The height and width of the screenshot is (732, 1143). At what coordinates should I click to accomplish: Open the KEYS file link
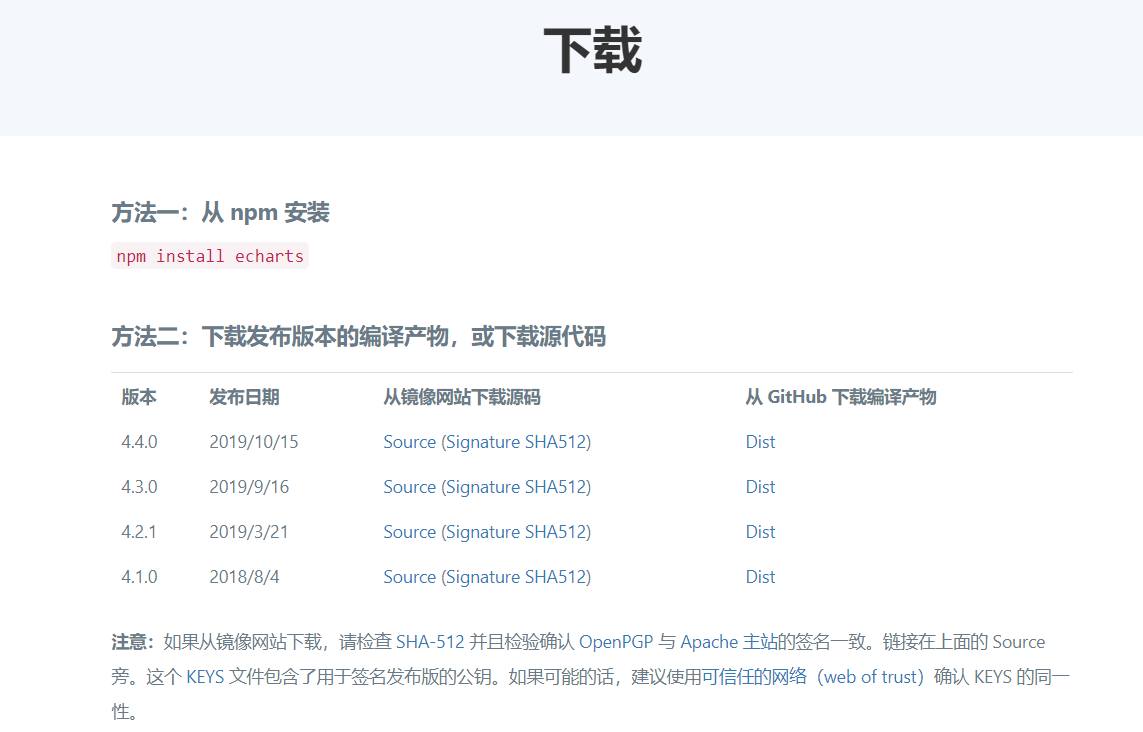pos(205,677)
